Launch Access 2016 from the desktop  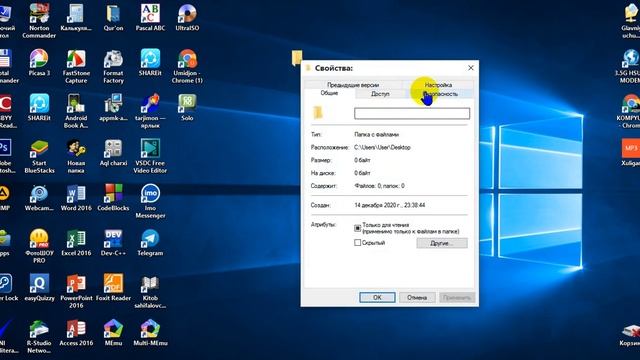76,333
